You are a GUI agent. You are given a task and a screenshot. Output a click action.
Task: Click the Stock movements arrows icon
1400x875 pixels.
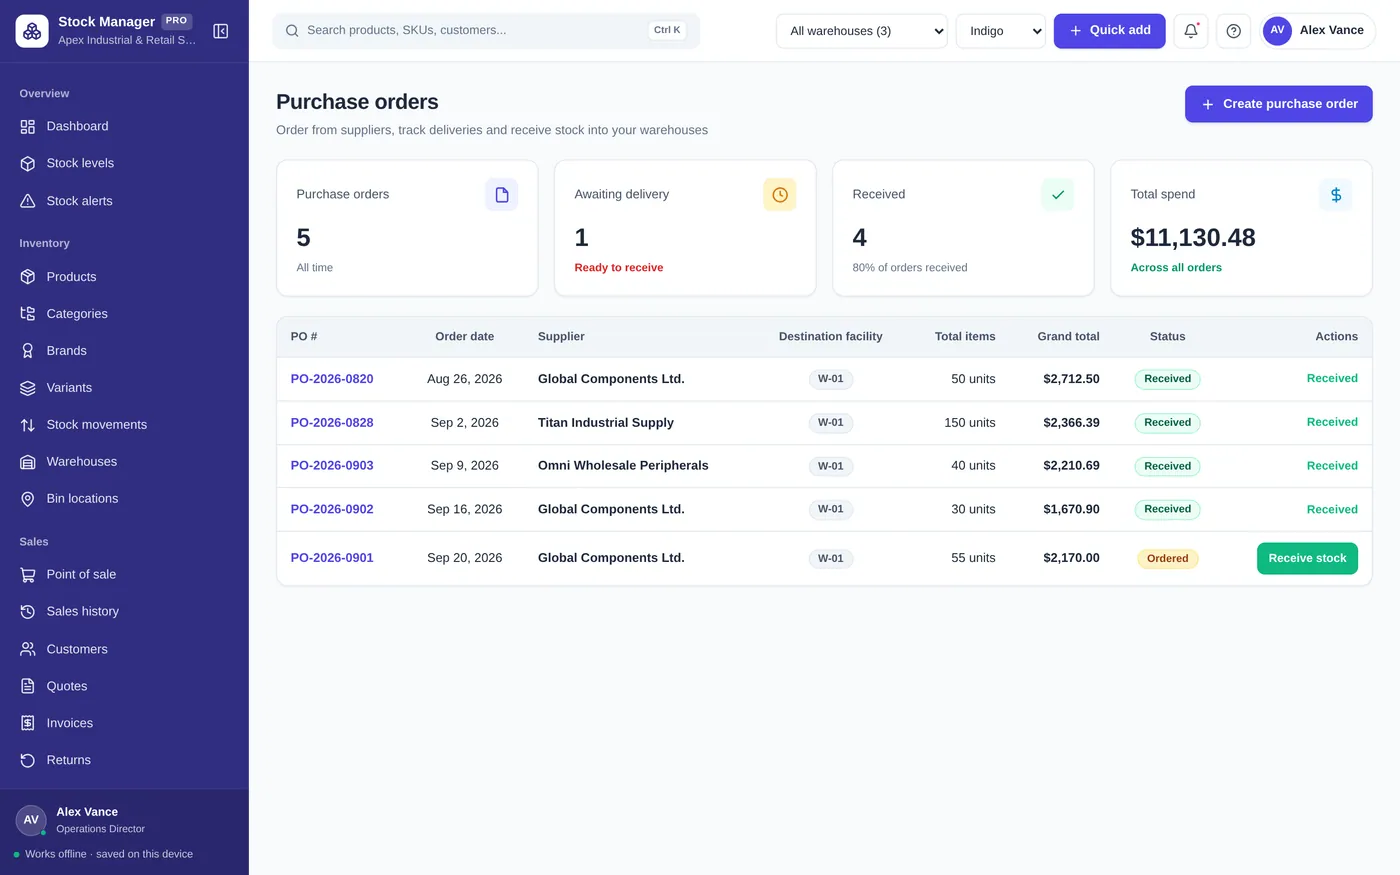28,425
